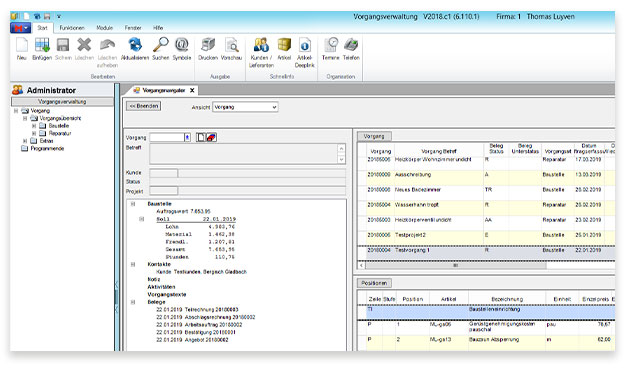This screenshot has height=374, width=625.
Task: Open the Symbole tool
Action: pyautogui.click(x=182, y=45)
